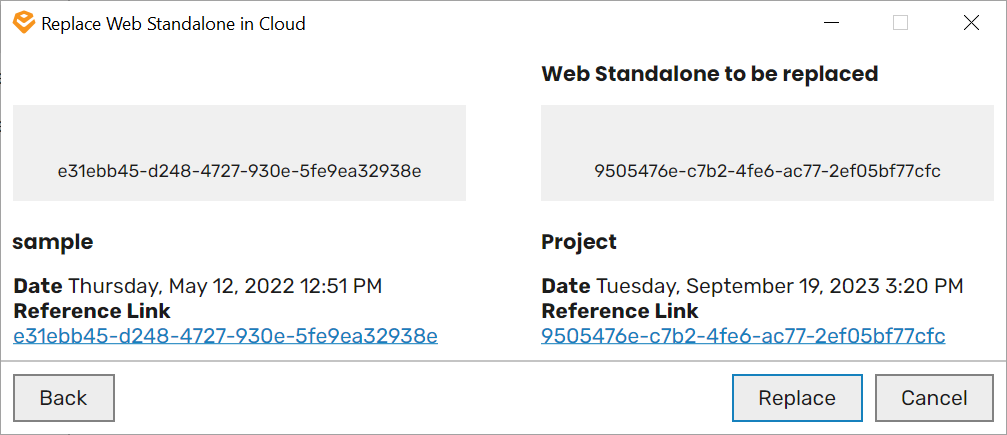Viewport: 1007px width, 435px height.
Task: Click the disabled maximize window button
Action: tap(900, 23)
